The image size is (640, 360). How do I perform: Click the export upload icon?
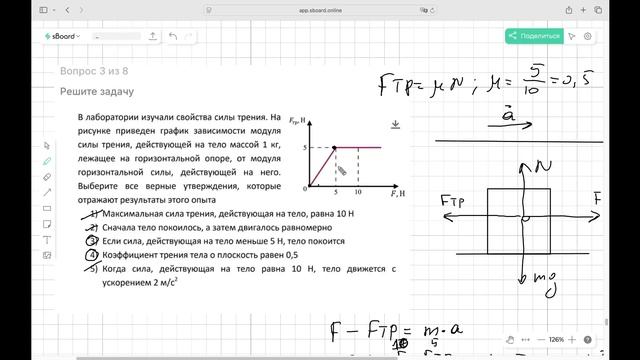click(x=153, y=36)
